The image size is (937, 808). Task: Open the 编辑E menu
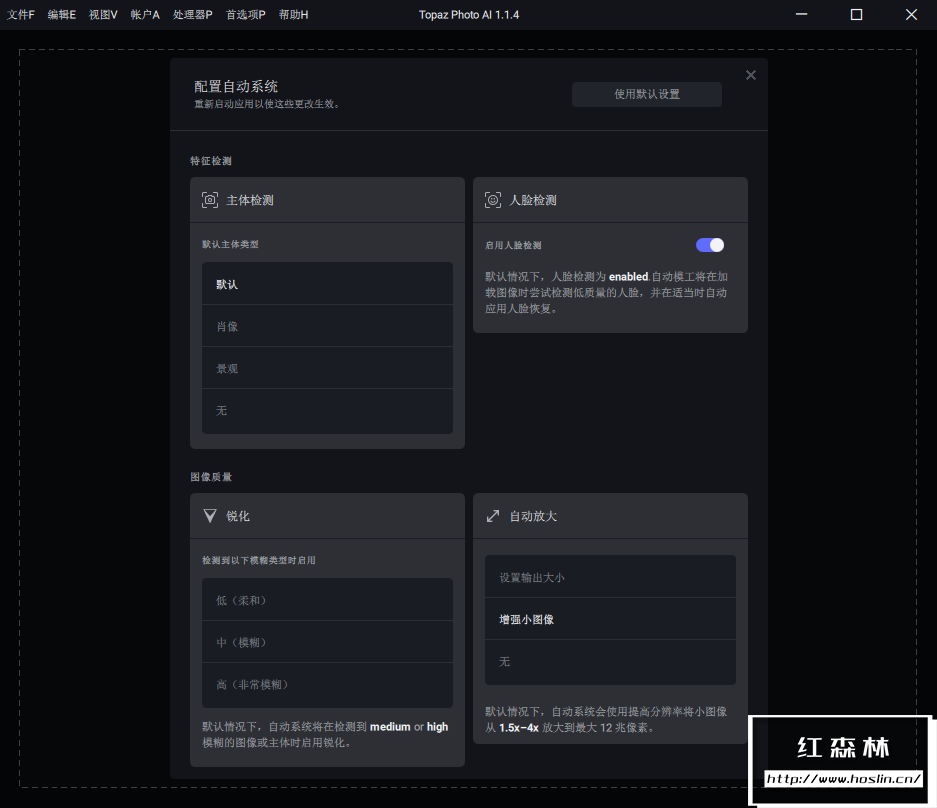click(x=62, y=14)
